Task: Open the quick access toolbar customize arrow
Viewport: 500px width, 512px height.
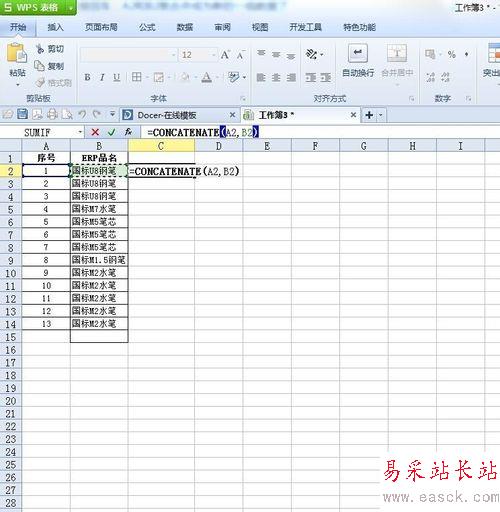Action: pyautogui.click(x=112, y=114)
